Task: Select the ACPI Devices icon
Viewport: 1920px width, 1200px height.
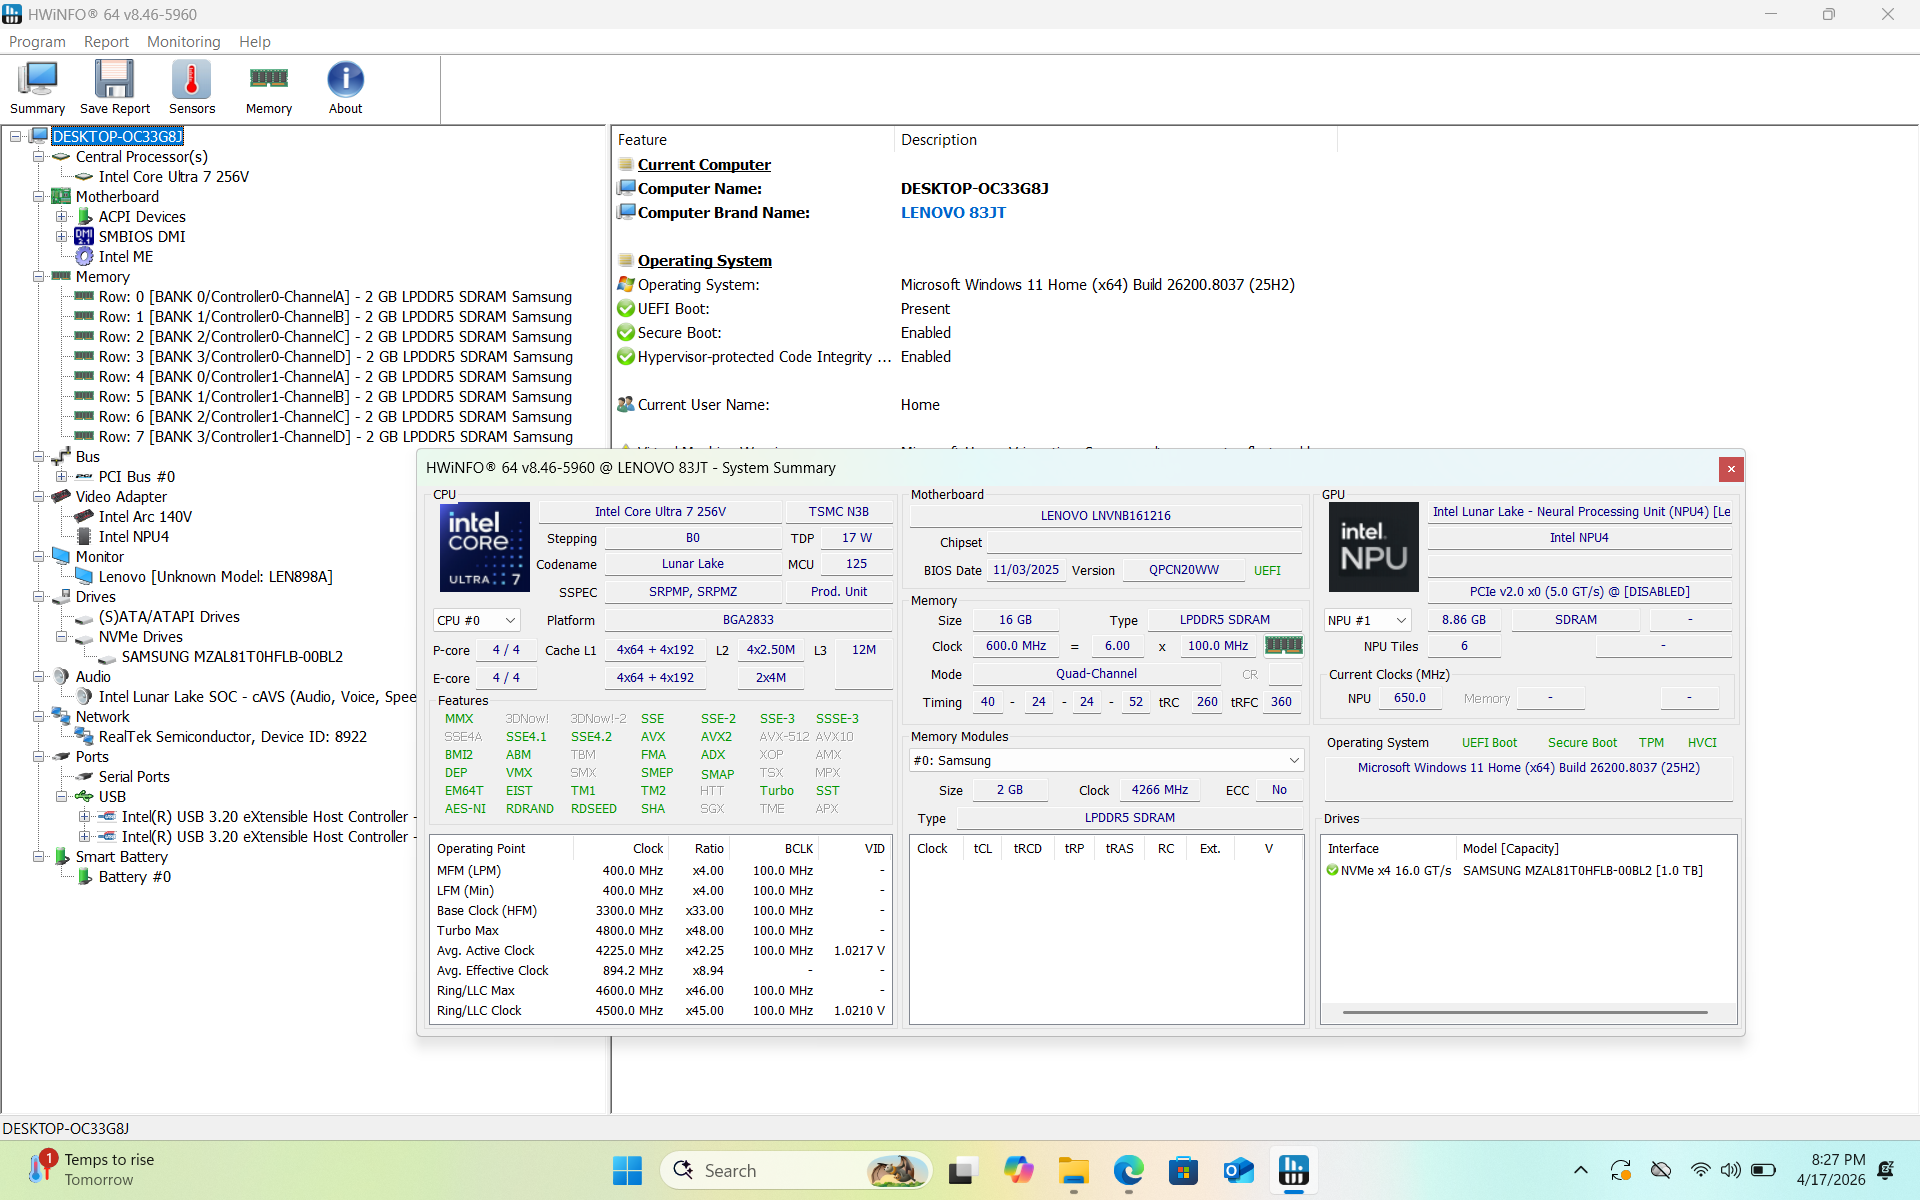Action: point(85,217)
